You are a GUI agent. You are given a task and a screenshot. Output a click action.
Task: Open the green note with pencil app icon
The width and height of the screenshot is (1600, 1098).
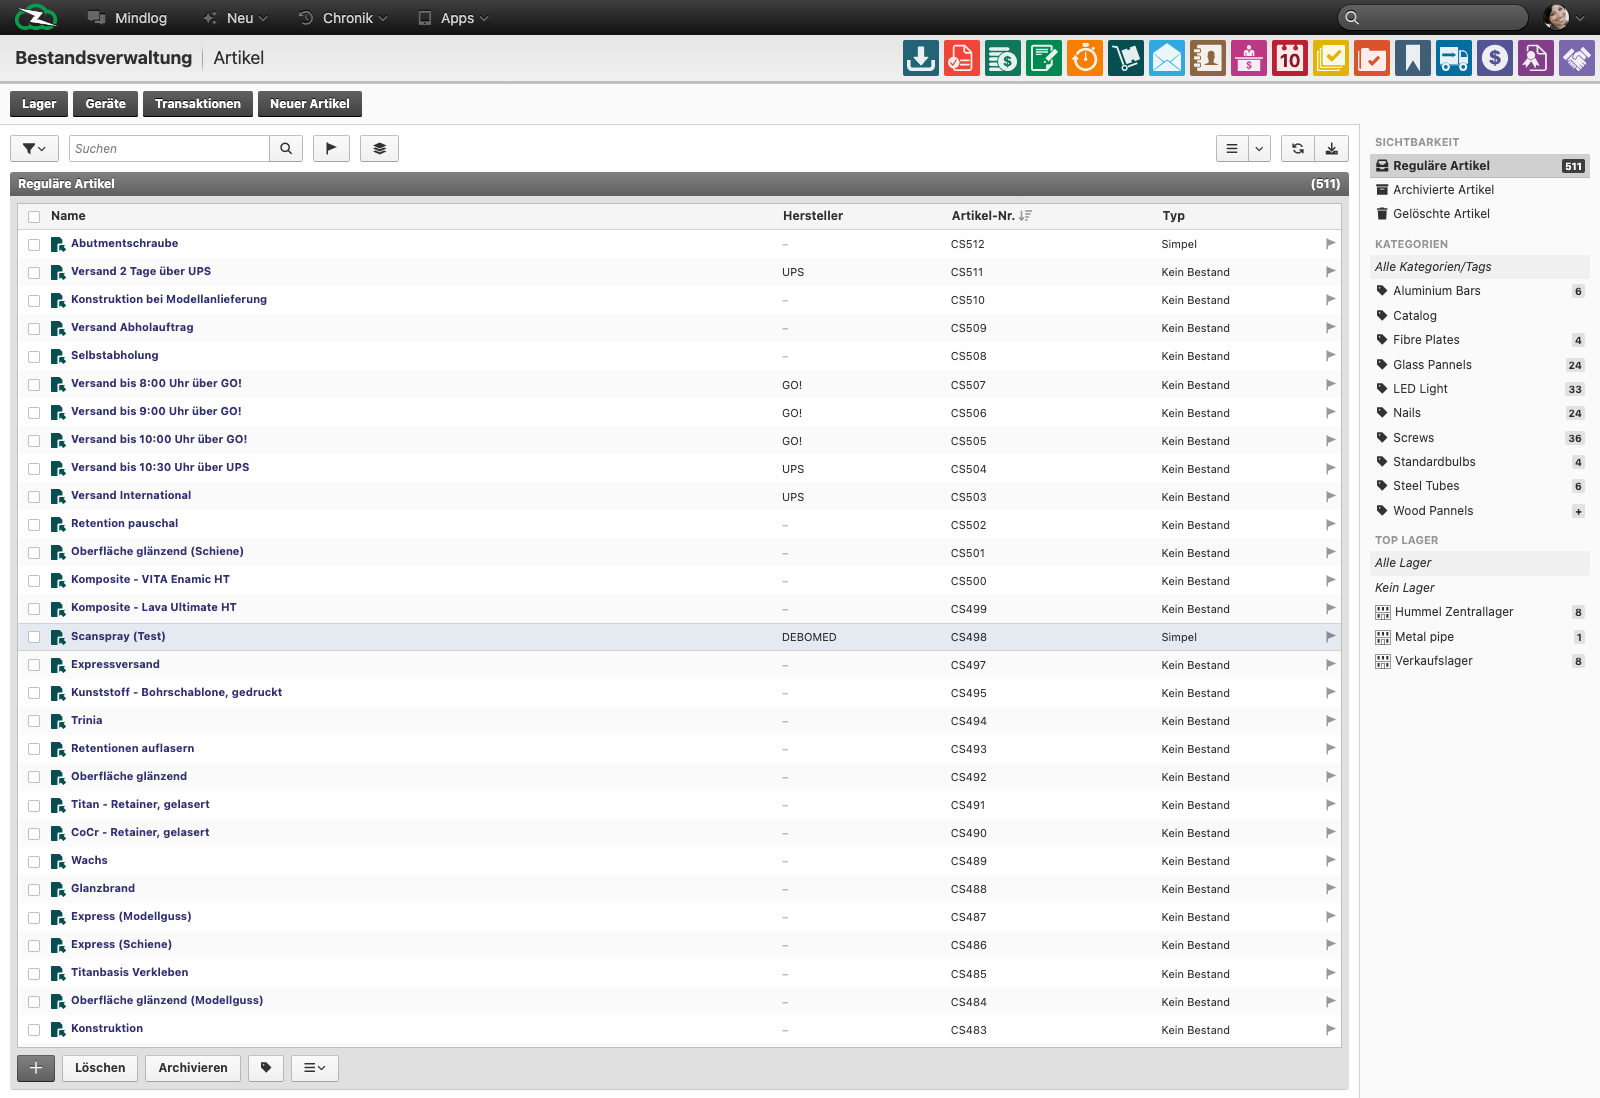point(1043,58)
